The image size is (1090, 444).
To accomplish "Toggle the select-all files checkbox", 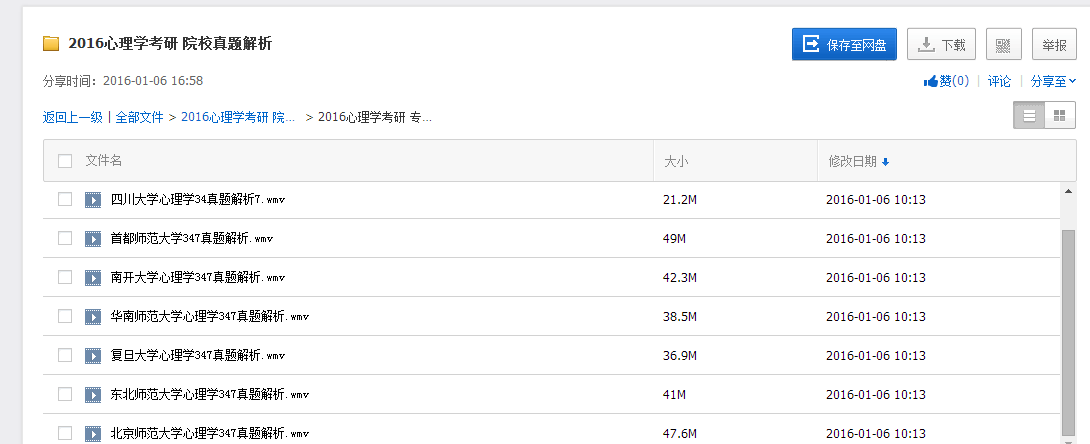I will click(65, 161).
